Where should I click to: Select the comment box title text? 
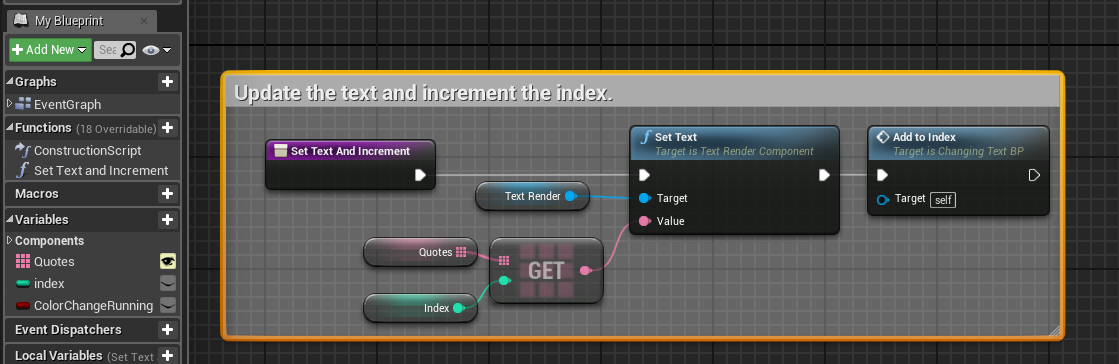click(423, 93)
